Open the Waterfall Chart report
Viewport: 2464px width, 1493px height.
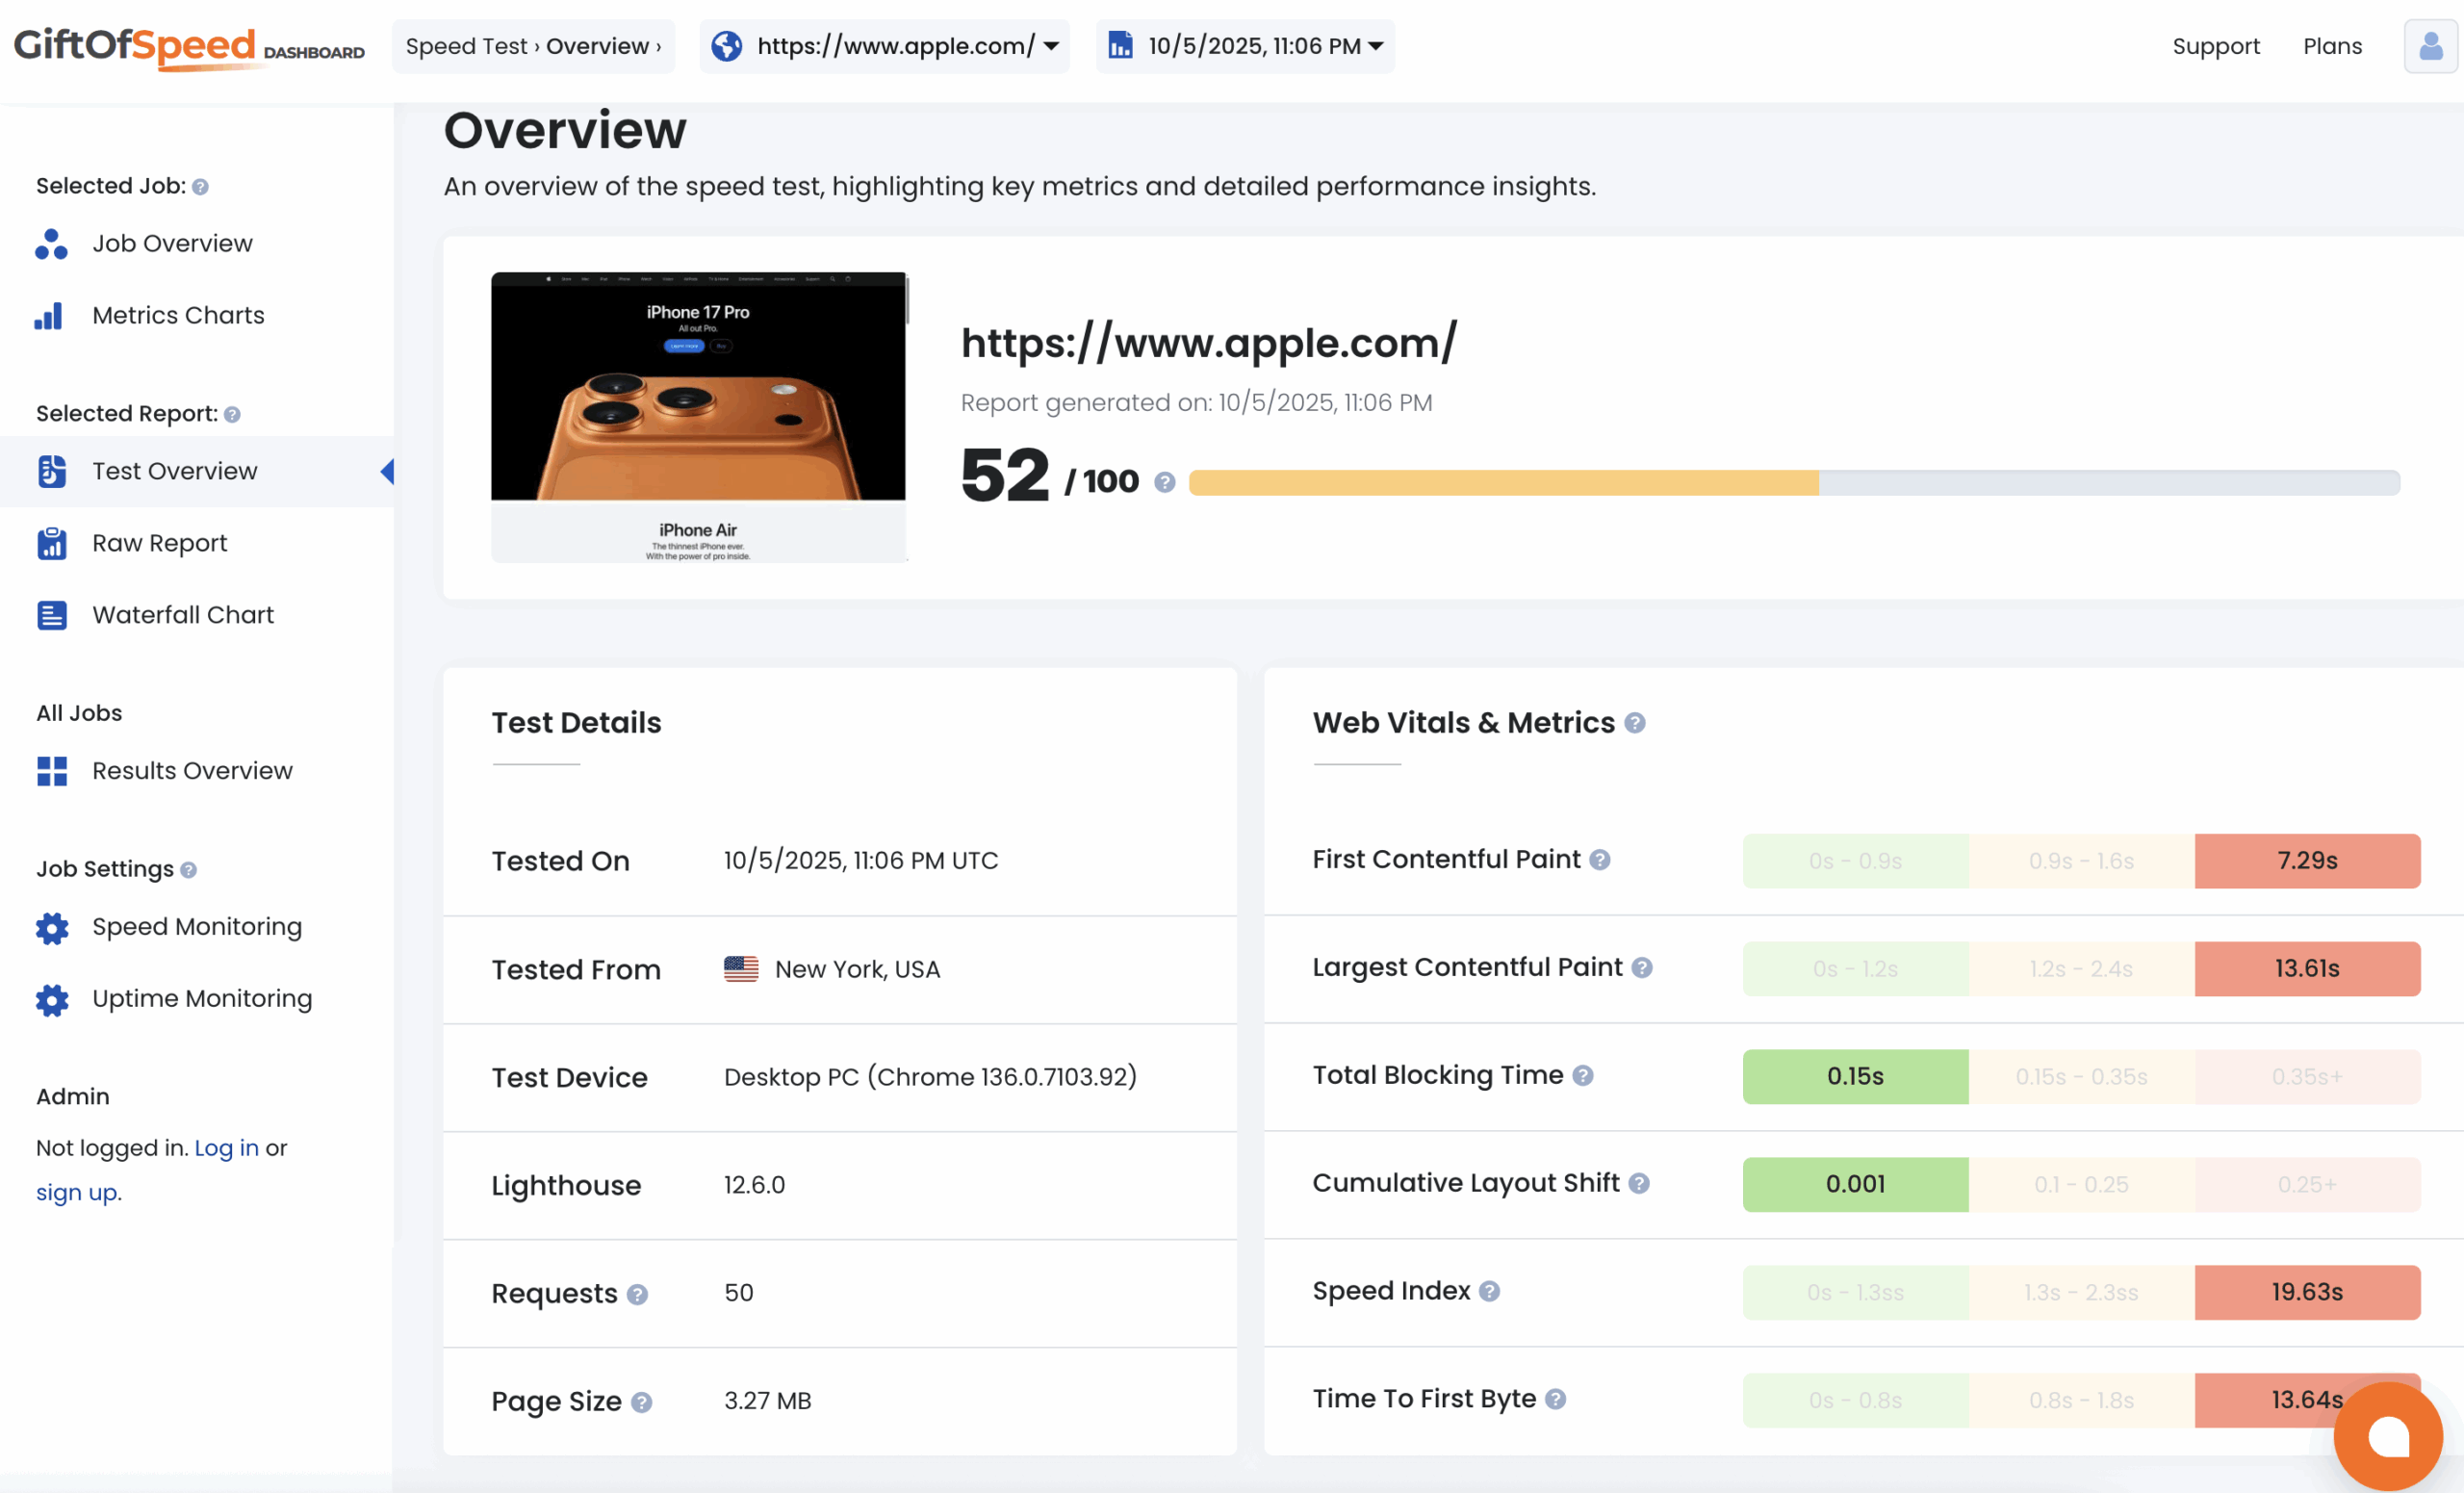(182, 614)
